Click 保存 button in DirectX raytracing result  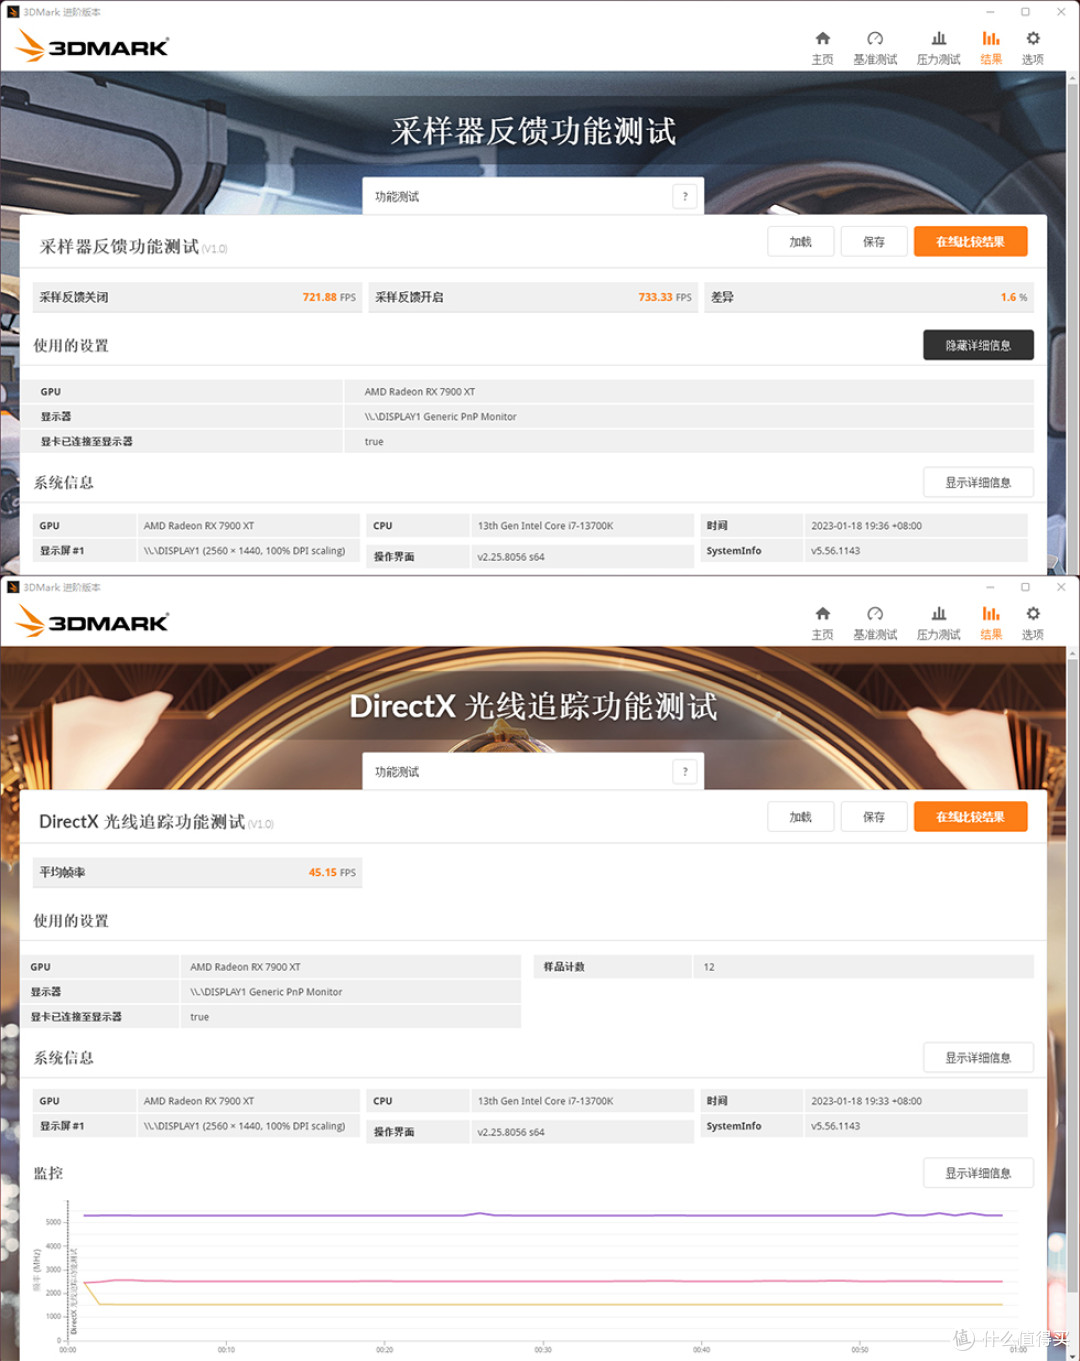click(874, 817)
